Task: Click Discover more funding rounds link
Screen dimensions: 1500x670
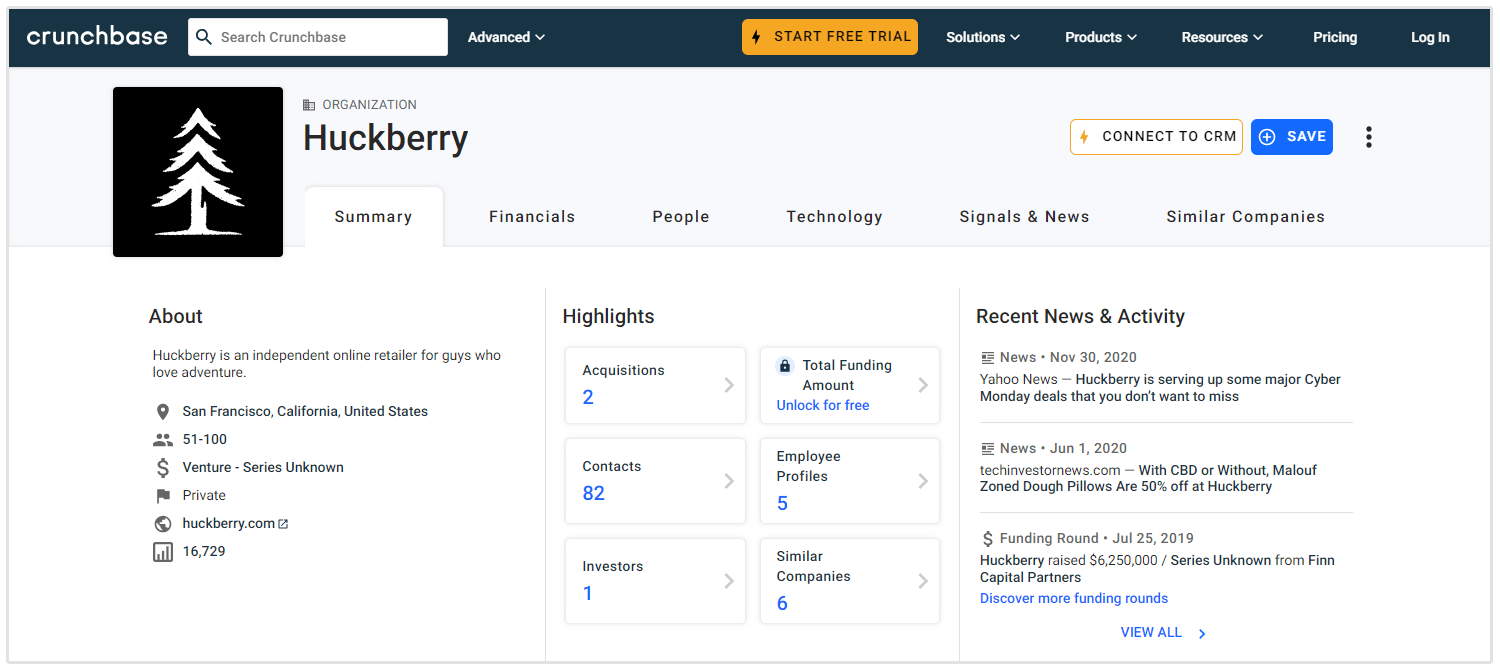Action: coord(1073,599)
